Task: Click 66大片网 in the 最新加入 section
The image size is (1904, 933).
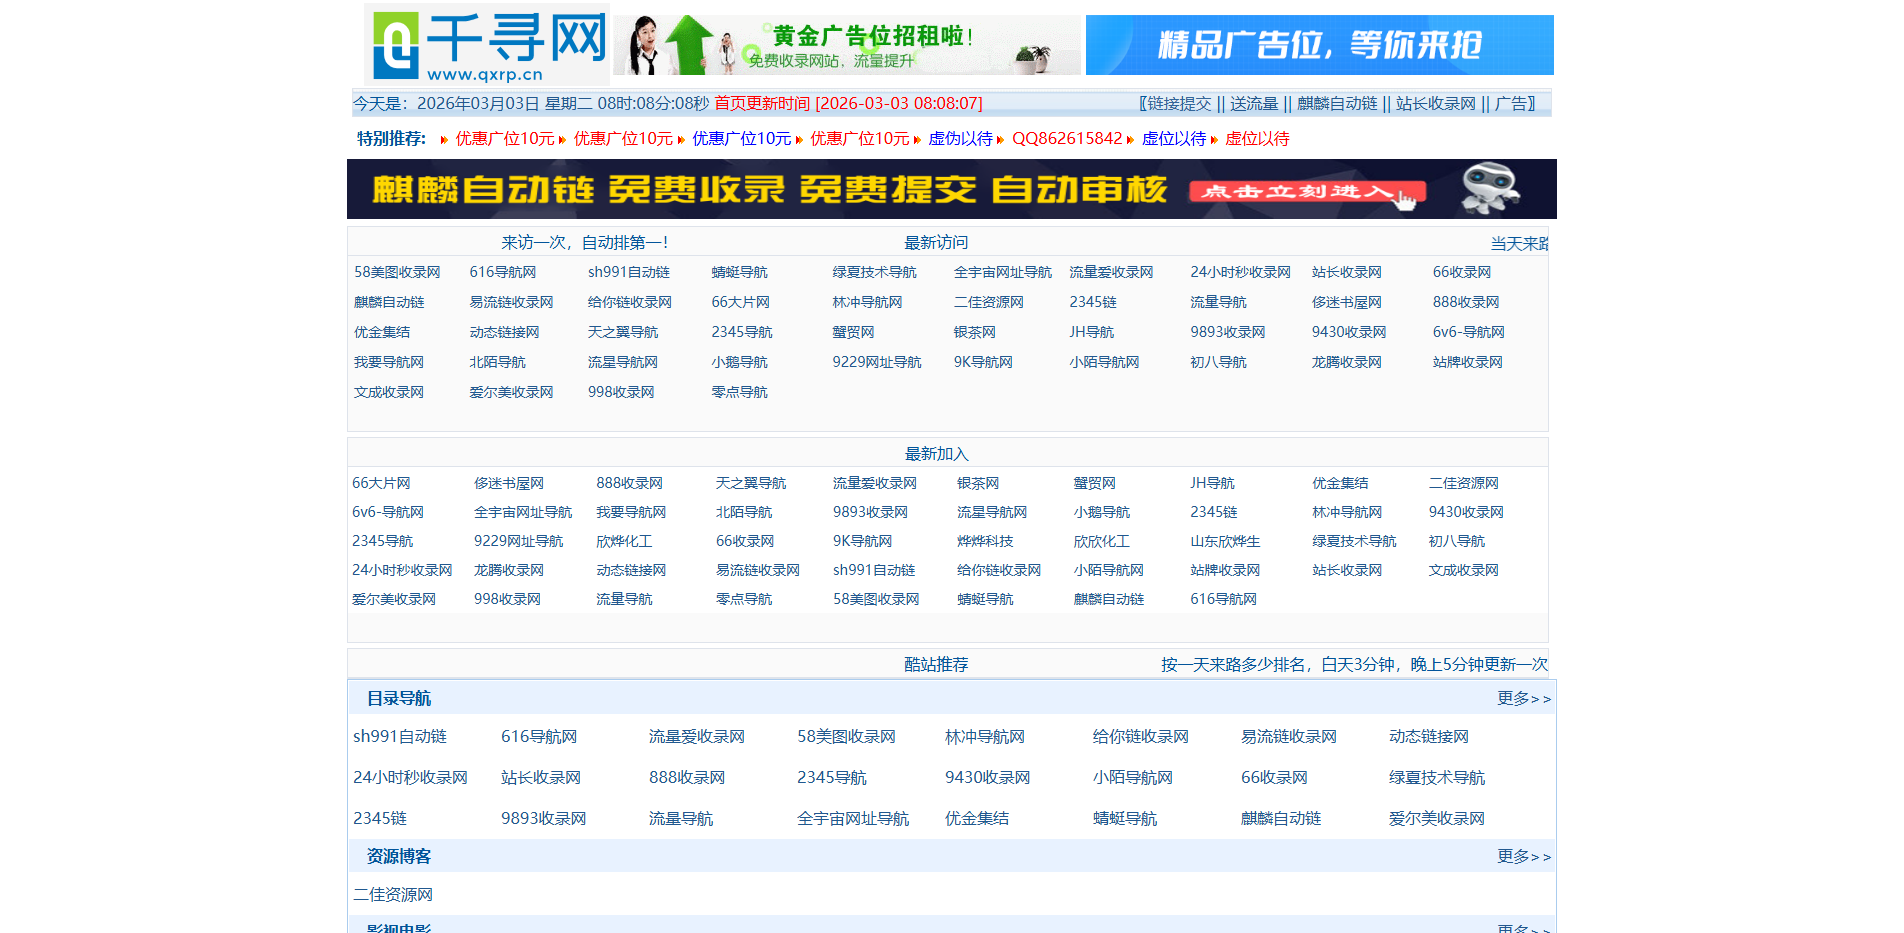Action: (x=381, y=482)
